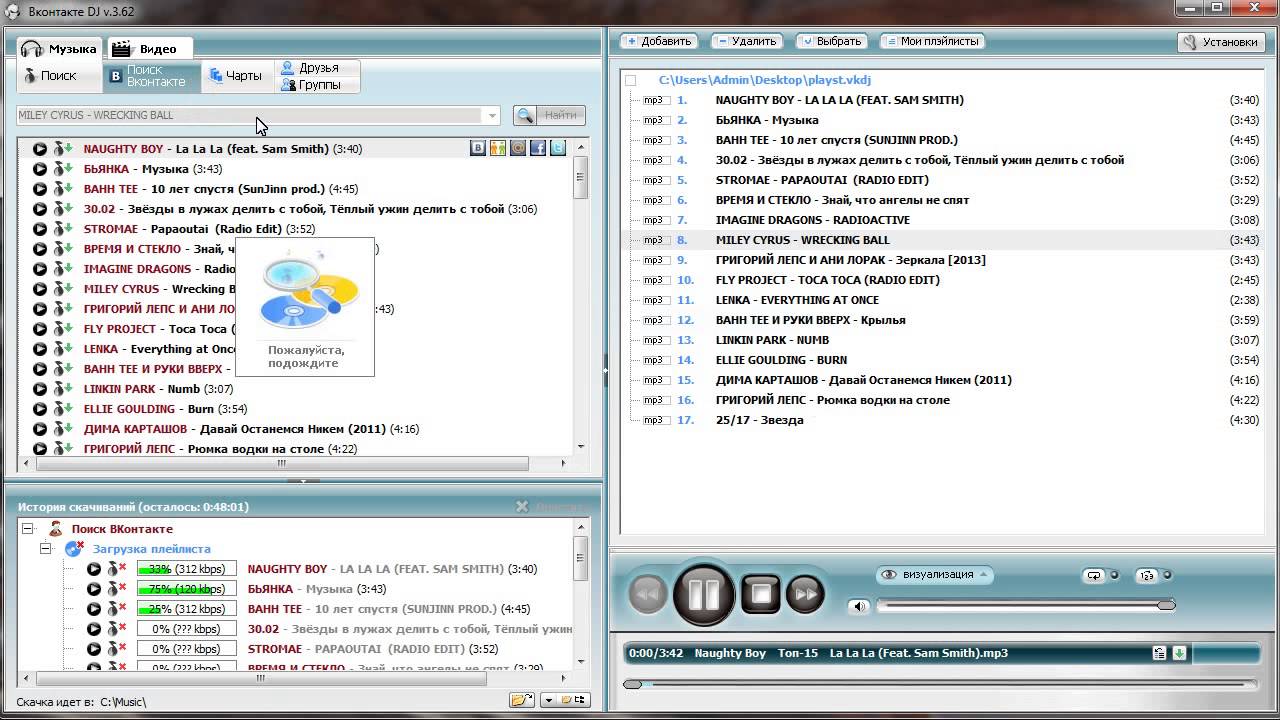Open the Добавить menu
1280x720 pixels.
point(658,41)
